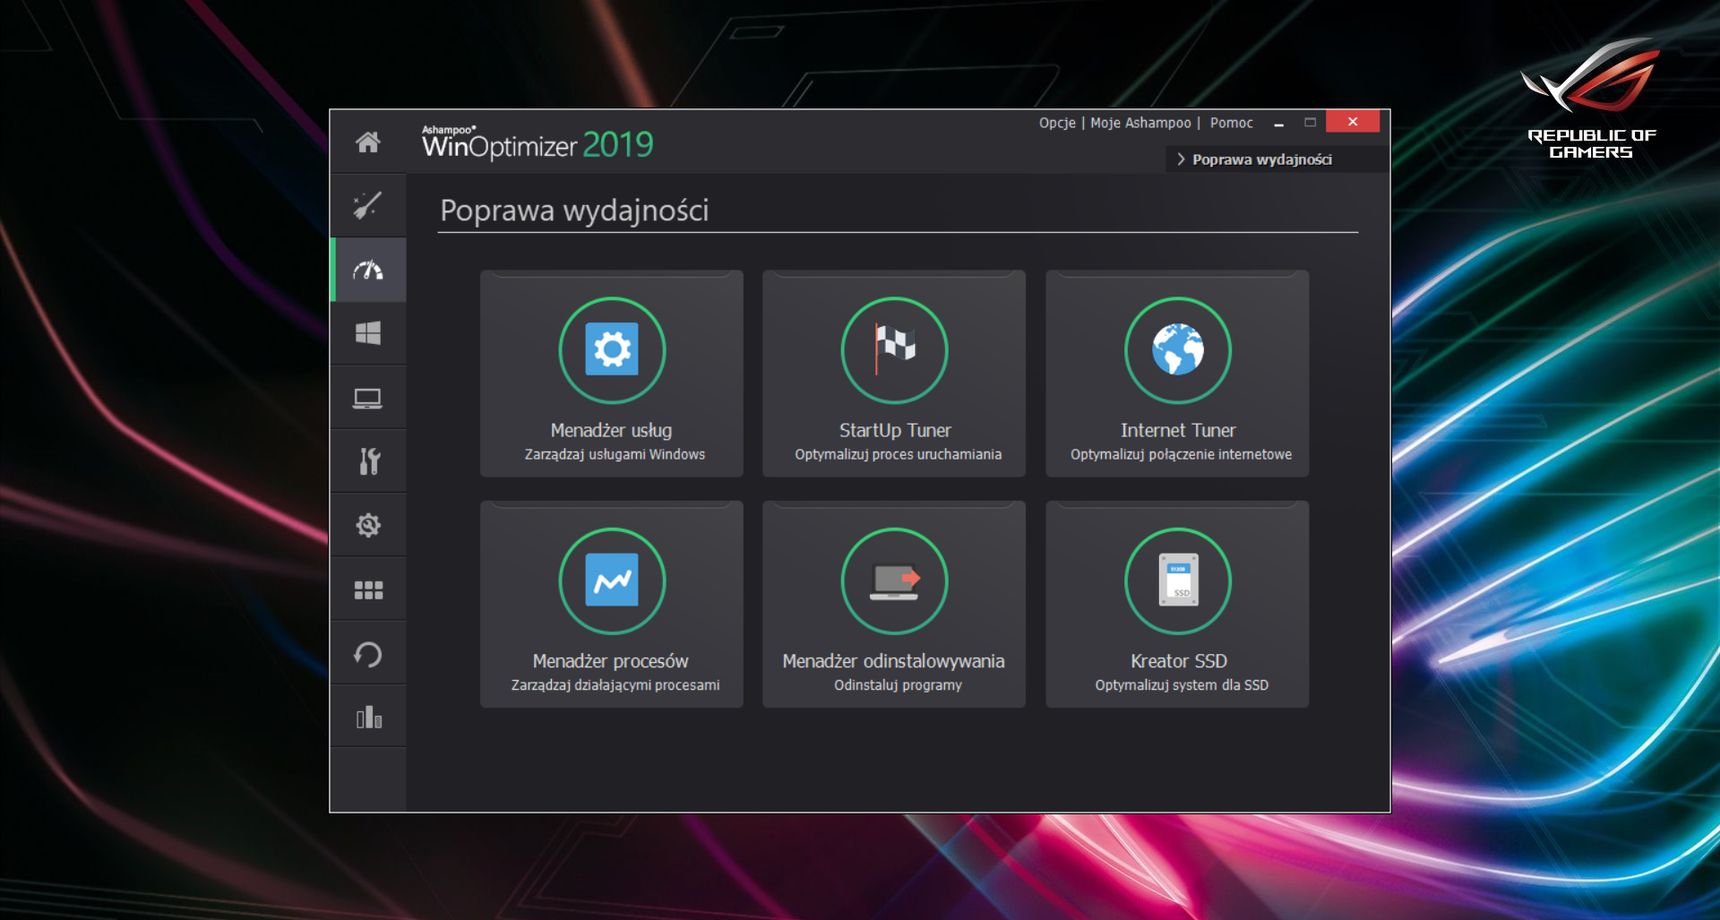The height and width of the screenshot is (920, 1720).
Task: Click the StartUp Tuner checkered flag icon
Action: [895, 350]
